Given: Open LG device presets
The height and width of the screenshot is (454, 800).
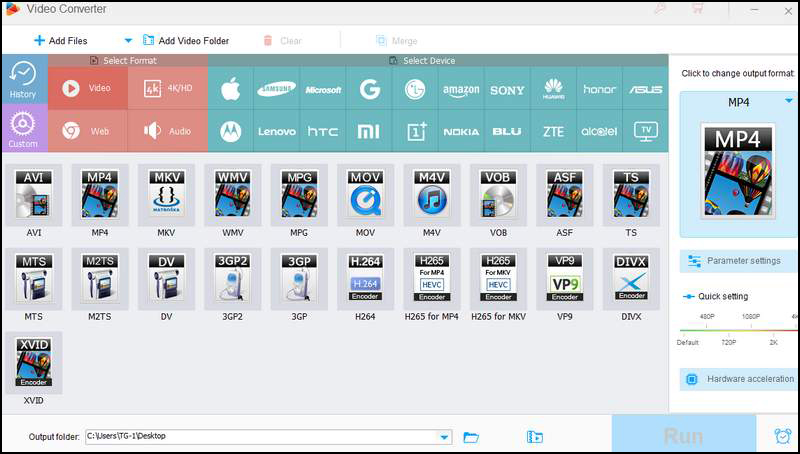Looking at the screenshot, I should [415, 89].
